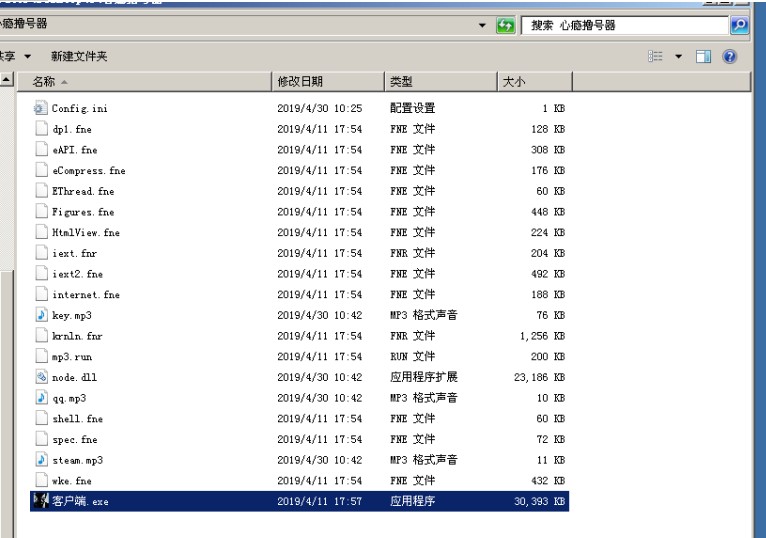The height and width of the screenshot is (538, 766).
Task: Open the share menu dropdown arrow
Action: point(28,56)
